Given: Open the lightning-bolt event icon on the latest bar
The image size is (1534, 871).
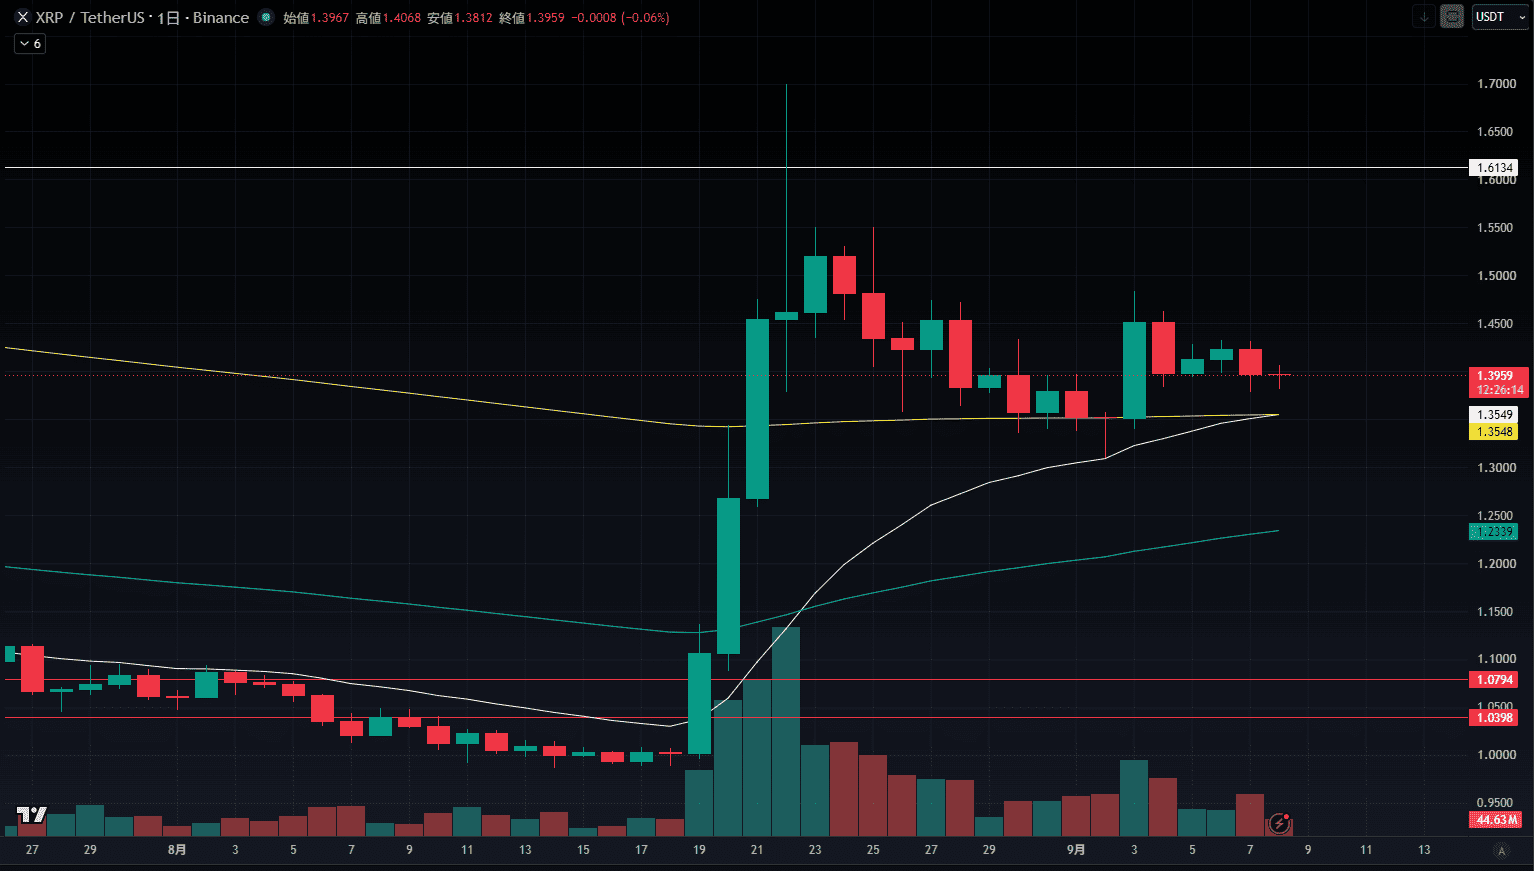Looking at the screenshot, I should pyautogui.click(x=1279, y=824).
